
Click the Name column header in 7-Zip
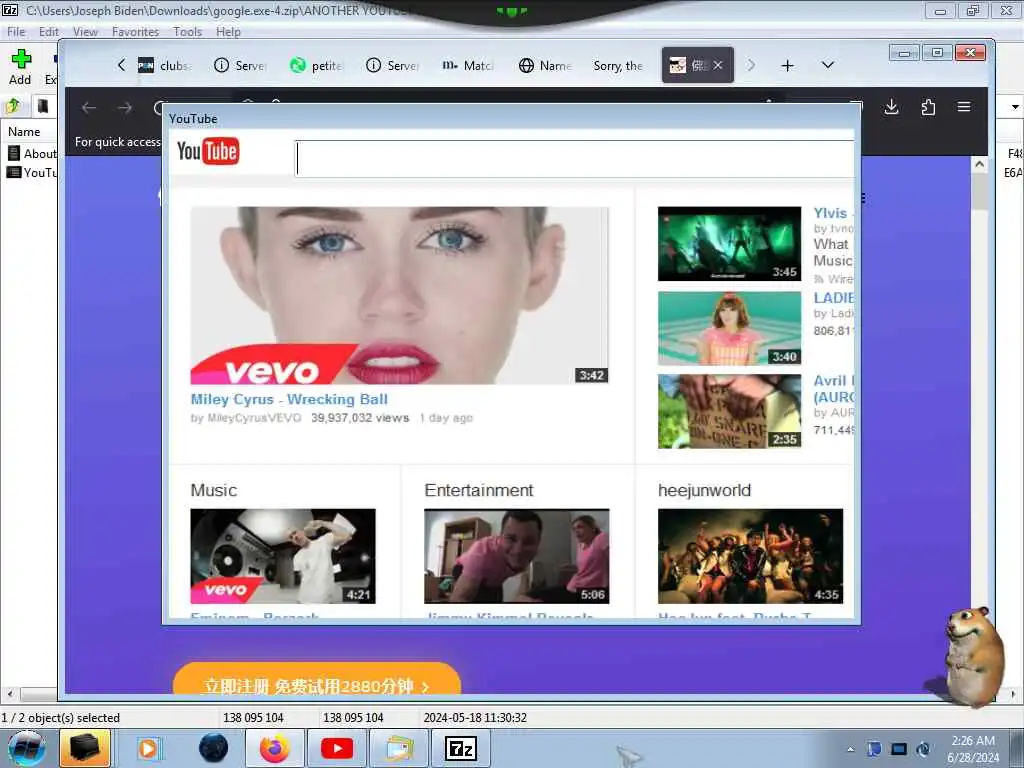[x=24, y=131]
